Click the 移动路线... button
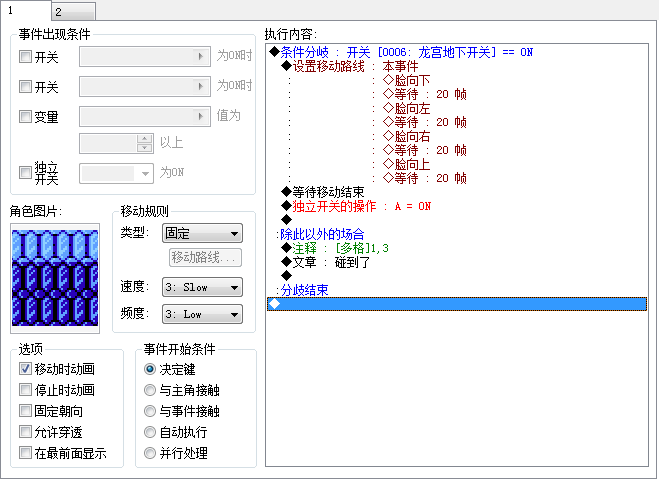 [x=205, y=257]
